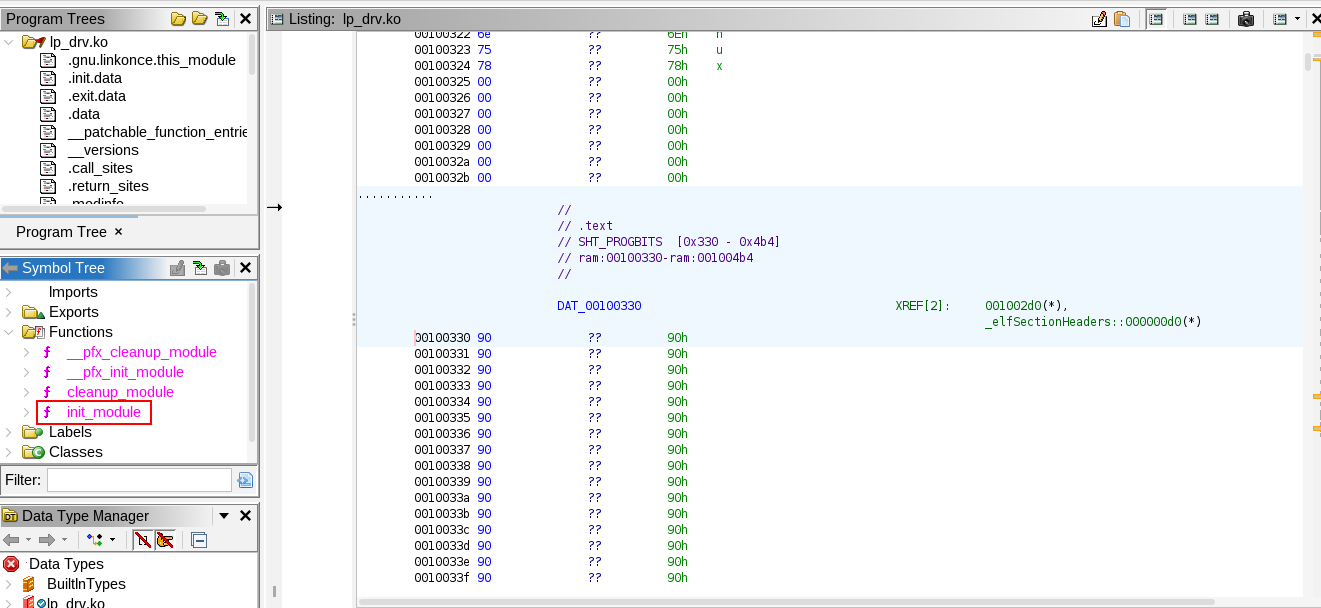
Task: Select Exports folder in Symbol Tree
Action: (74, 312)
